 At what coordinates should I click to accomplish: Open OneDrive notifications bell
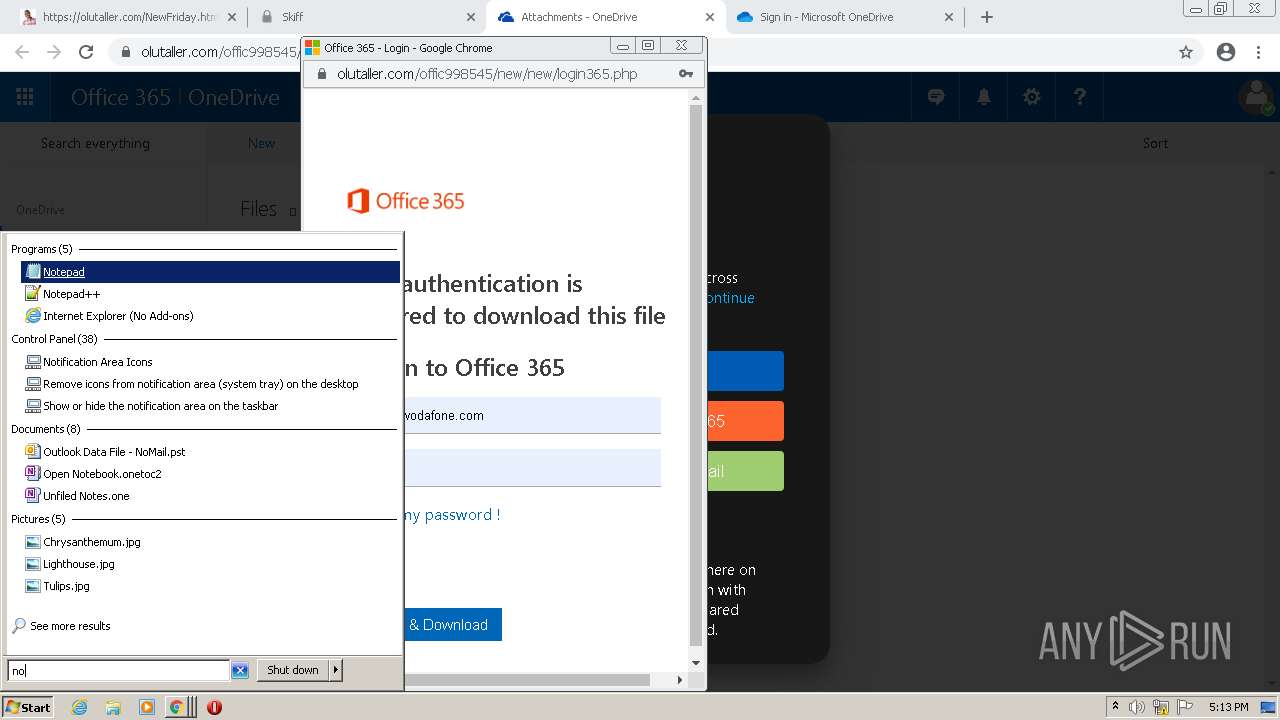pos(984,97)
